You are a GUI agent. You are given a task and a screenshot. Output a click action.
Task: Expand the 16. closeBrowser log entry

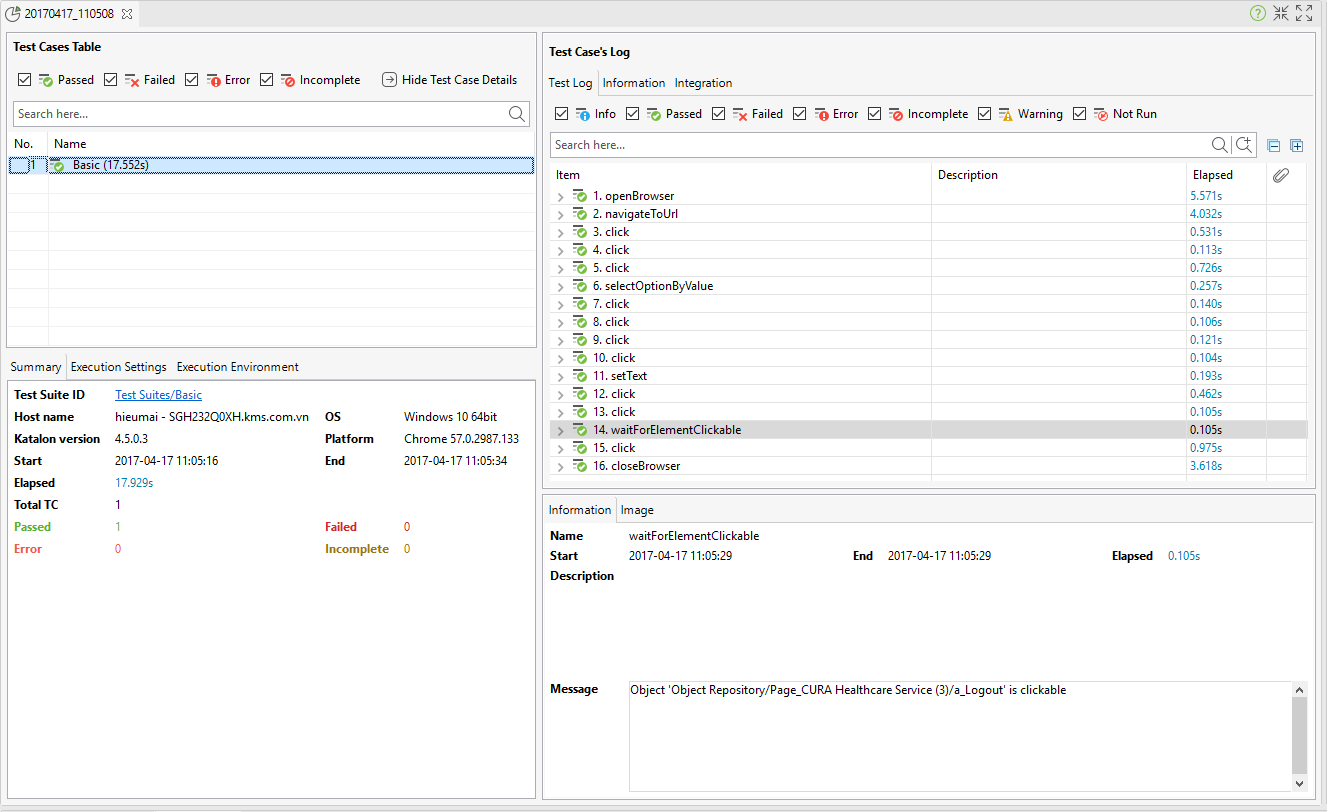pos(560,467)
